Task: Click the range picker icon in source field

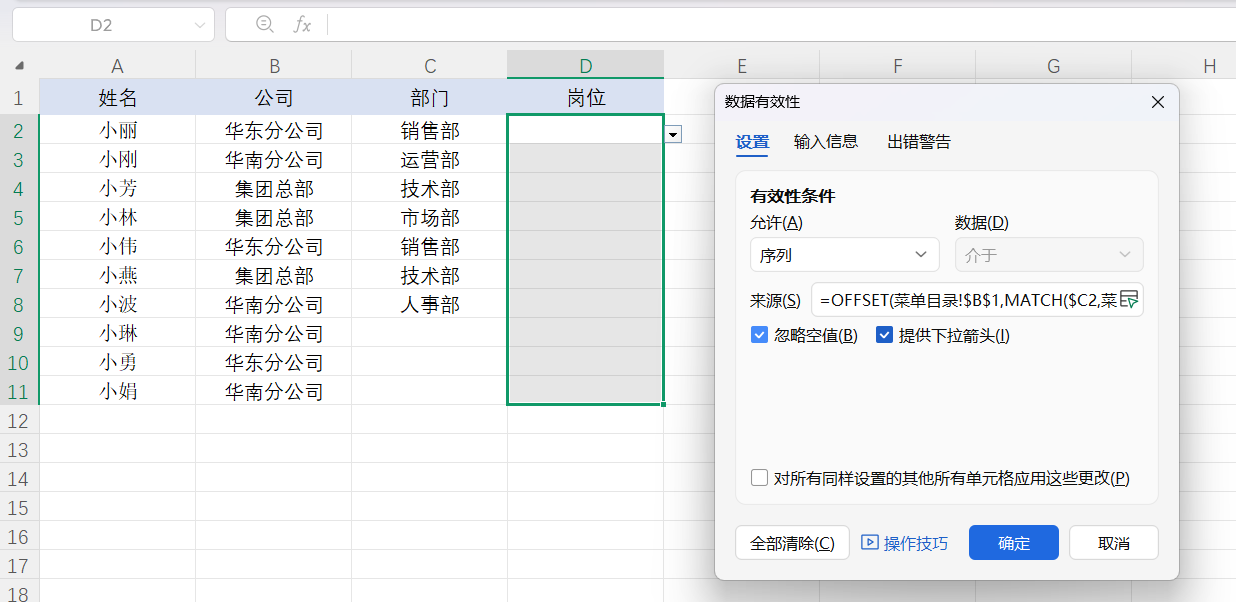Action: [x=1128, y=300]
